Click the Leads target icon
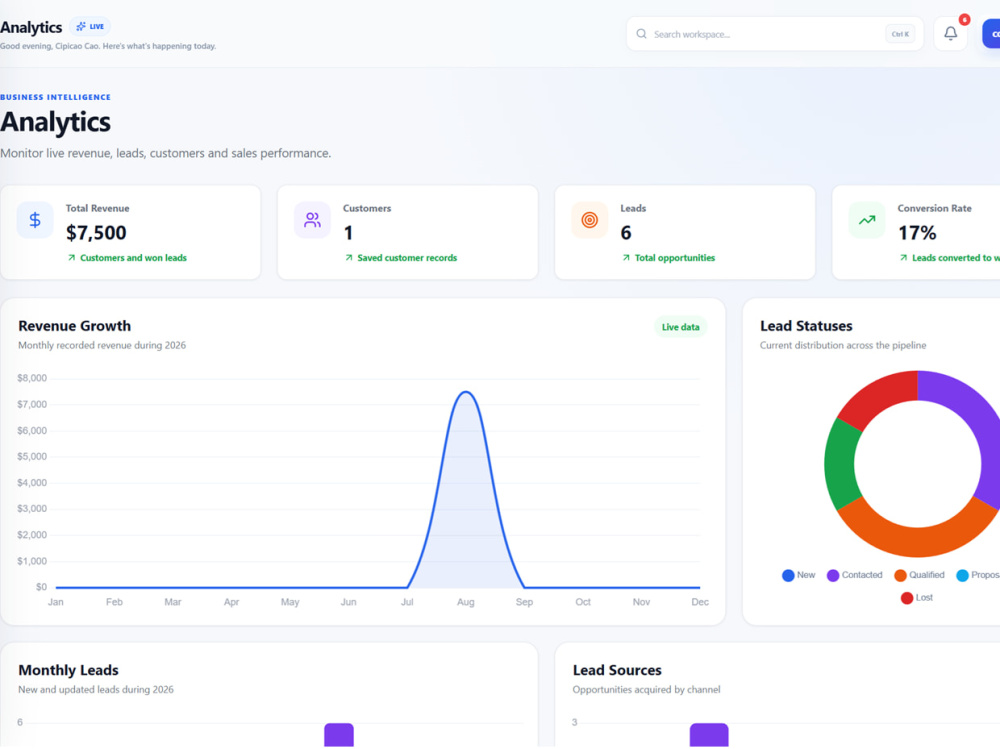This screenshot has width=1000, height=749. (x=590, y=220)
